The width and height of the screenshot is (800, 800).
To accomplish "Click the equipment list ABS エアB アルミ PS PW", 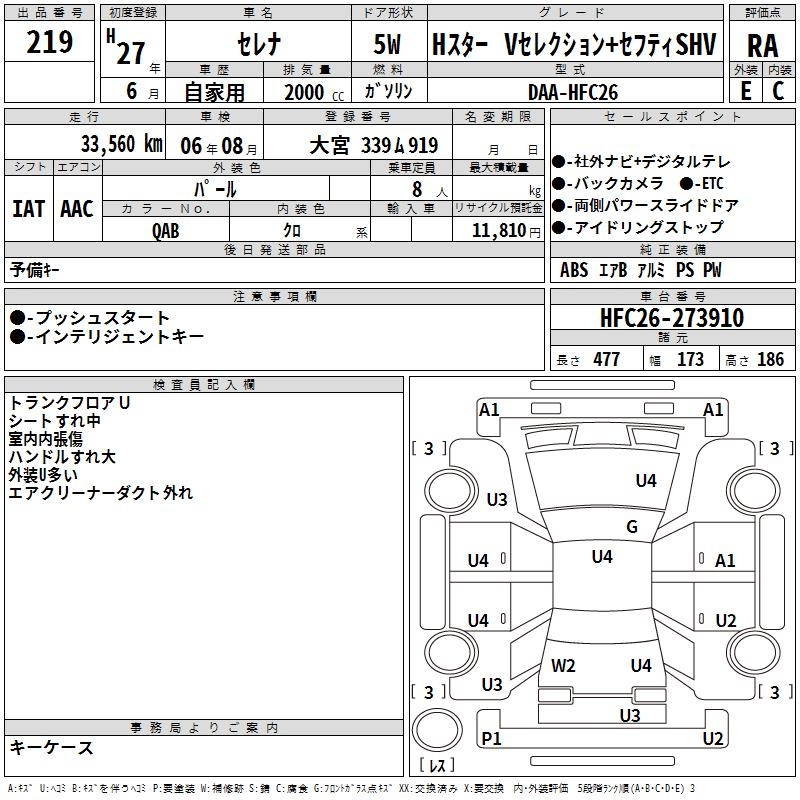I will click(x=641, y=270).
